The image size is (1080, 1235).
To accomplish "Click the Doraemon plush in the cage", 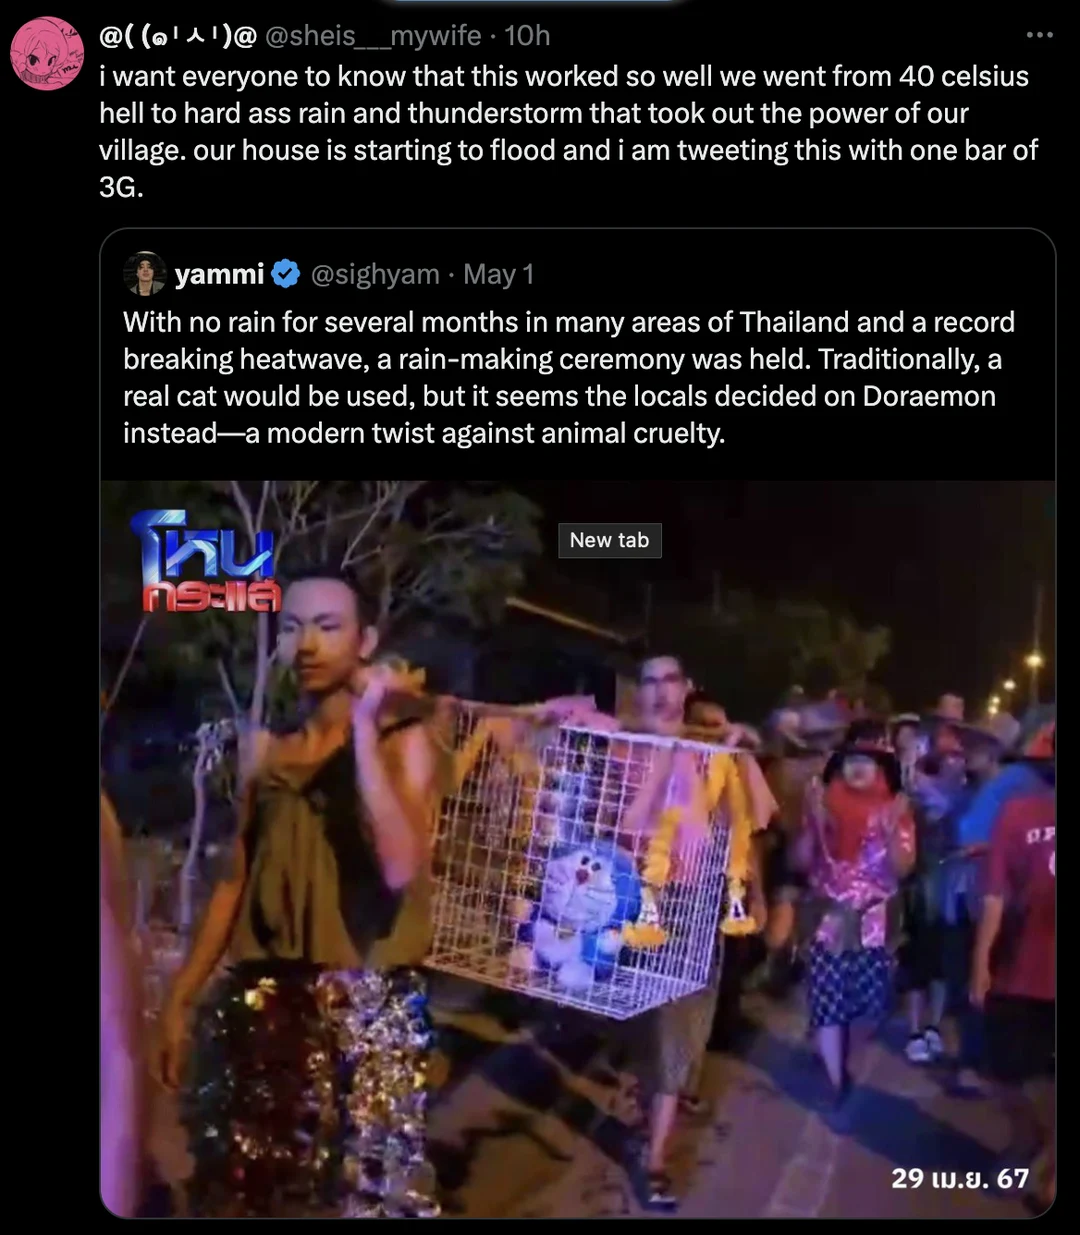I will pyautogui.click(x=579, y=909).
